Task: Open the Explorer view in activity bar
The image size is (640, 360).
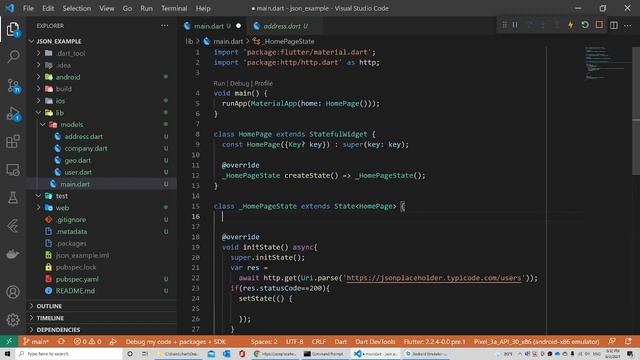Action: point(13,29)
